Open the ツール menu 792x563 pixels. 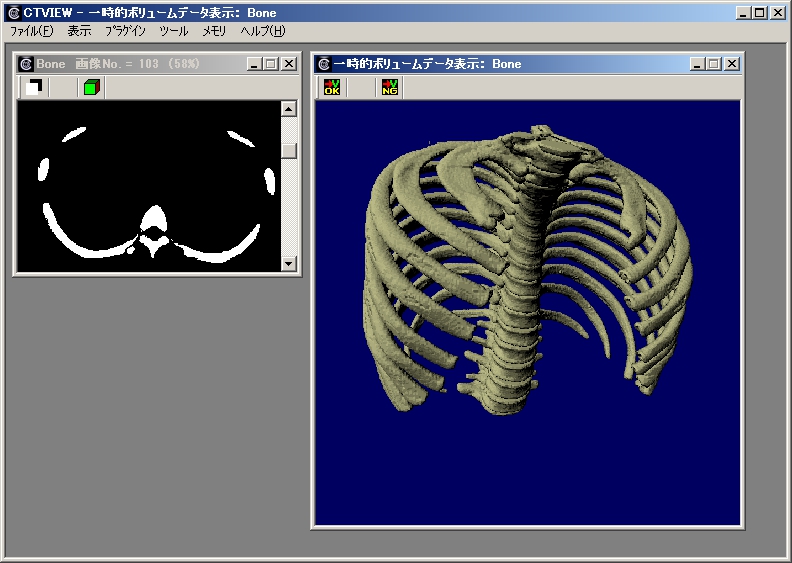(x=174, y=31)
